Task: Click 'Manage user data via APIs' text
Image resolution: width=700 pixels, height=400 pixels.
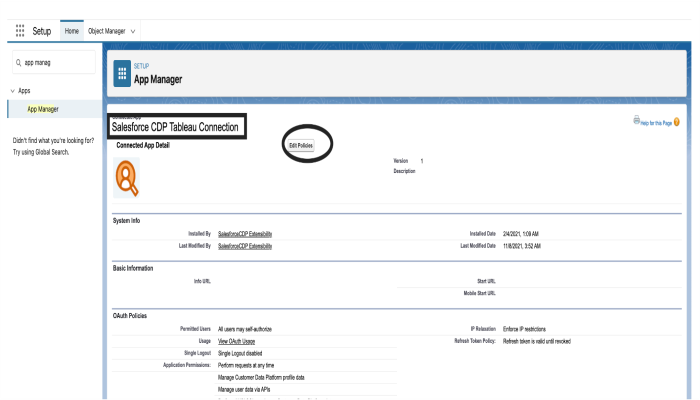Action: coord(244,389)
